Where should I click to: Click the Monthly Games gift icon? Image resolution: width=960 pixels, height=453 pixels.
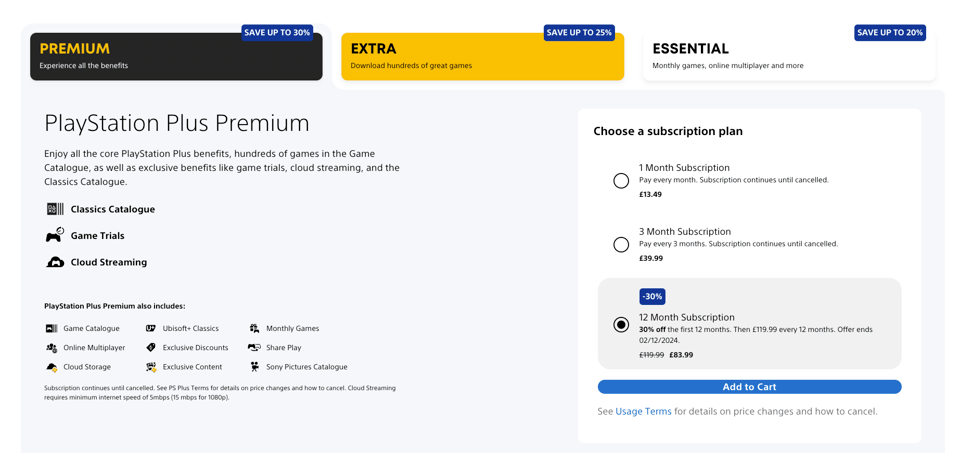[254, 329]
